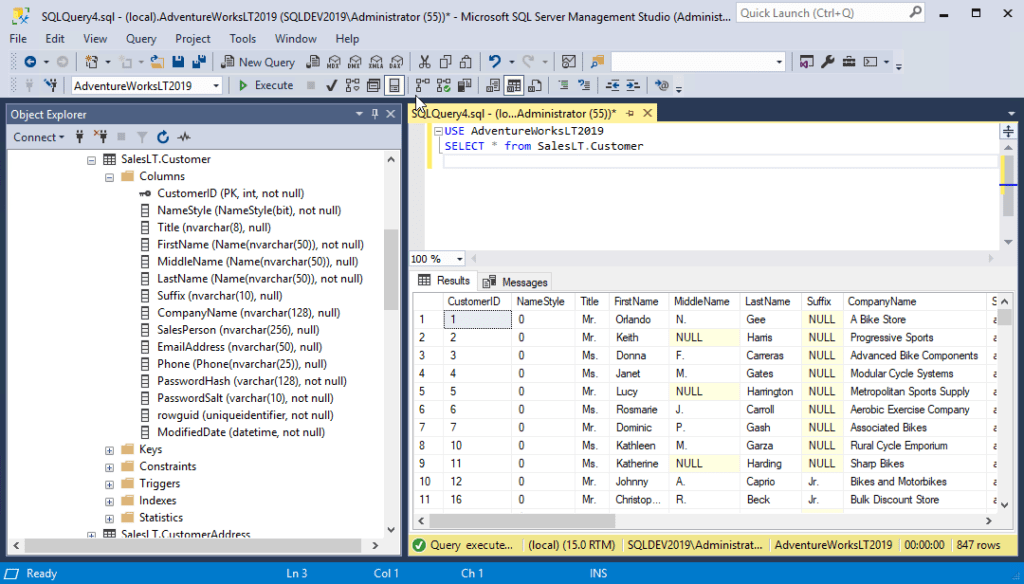Switch output to Results to File
Screen dimensions: 1024x584
pos(535,86)
